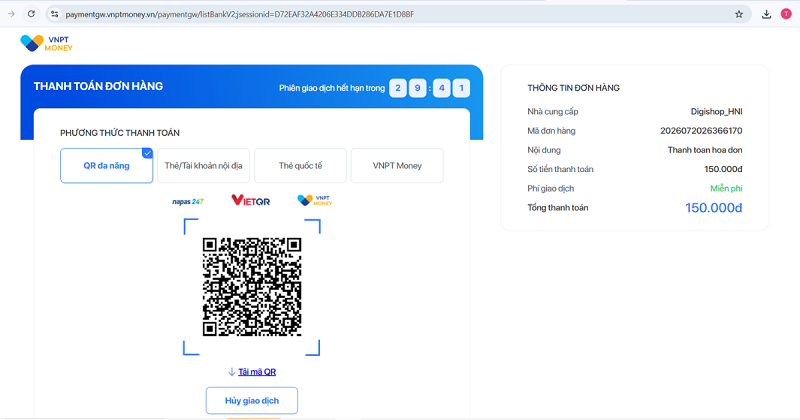Open site information icon in address bar
Image resolution: width=800 pixels, height=420 pixels.
point(55,14)
